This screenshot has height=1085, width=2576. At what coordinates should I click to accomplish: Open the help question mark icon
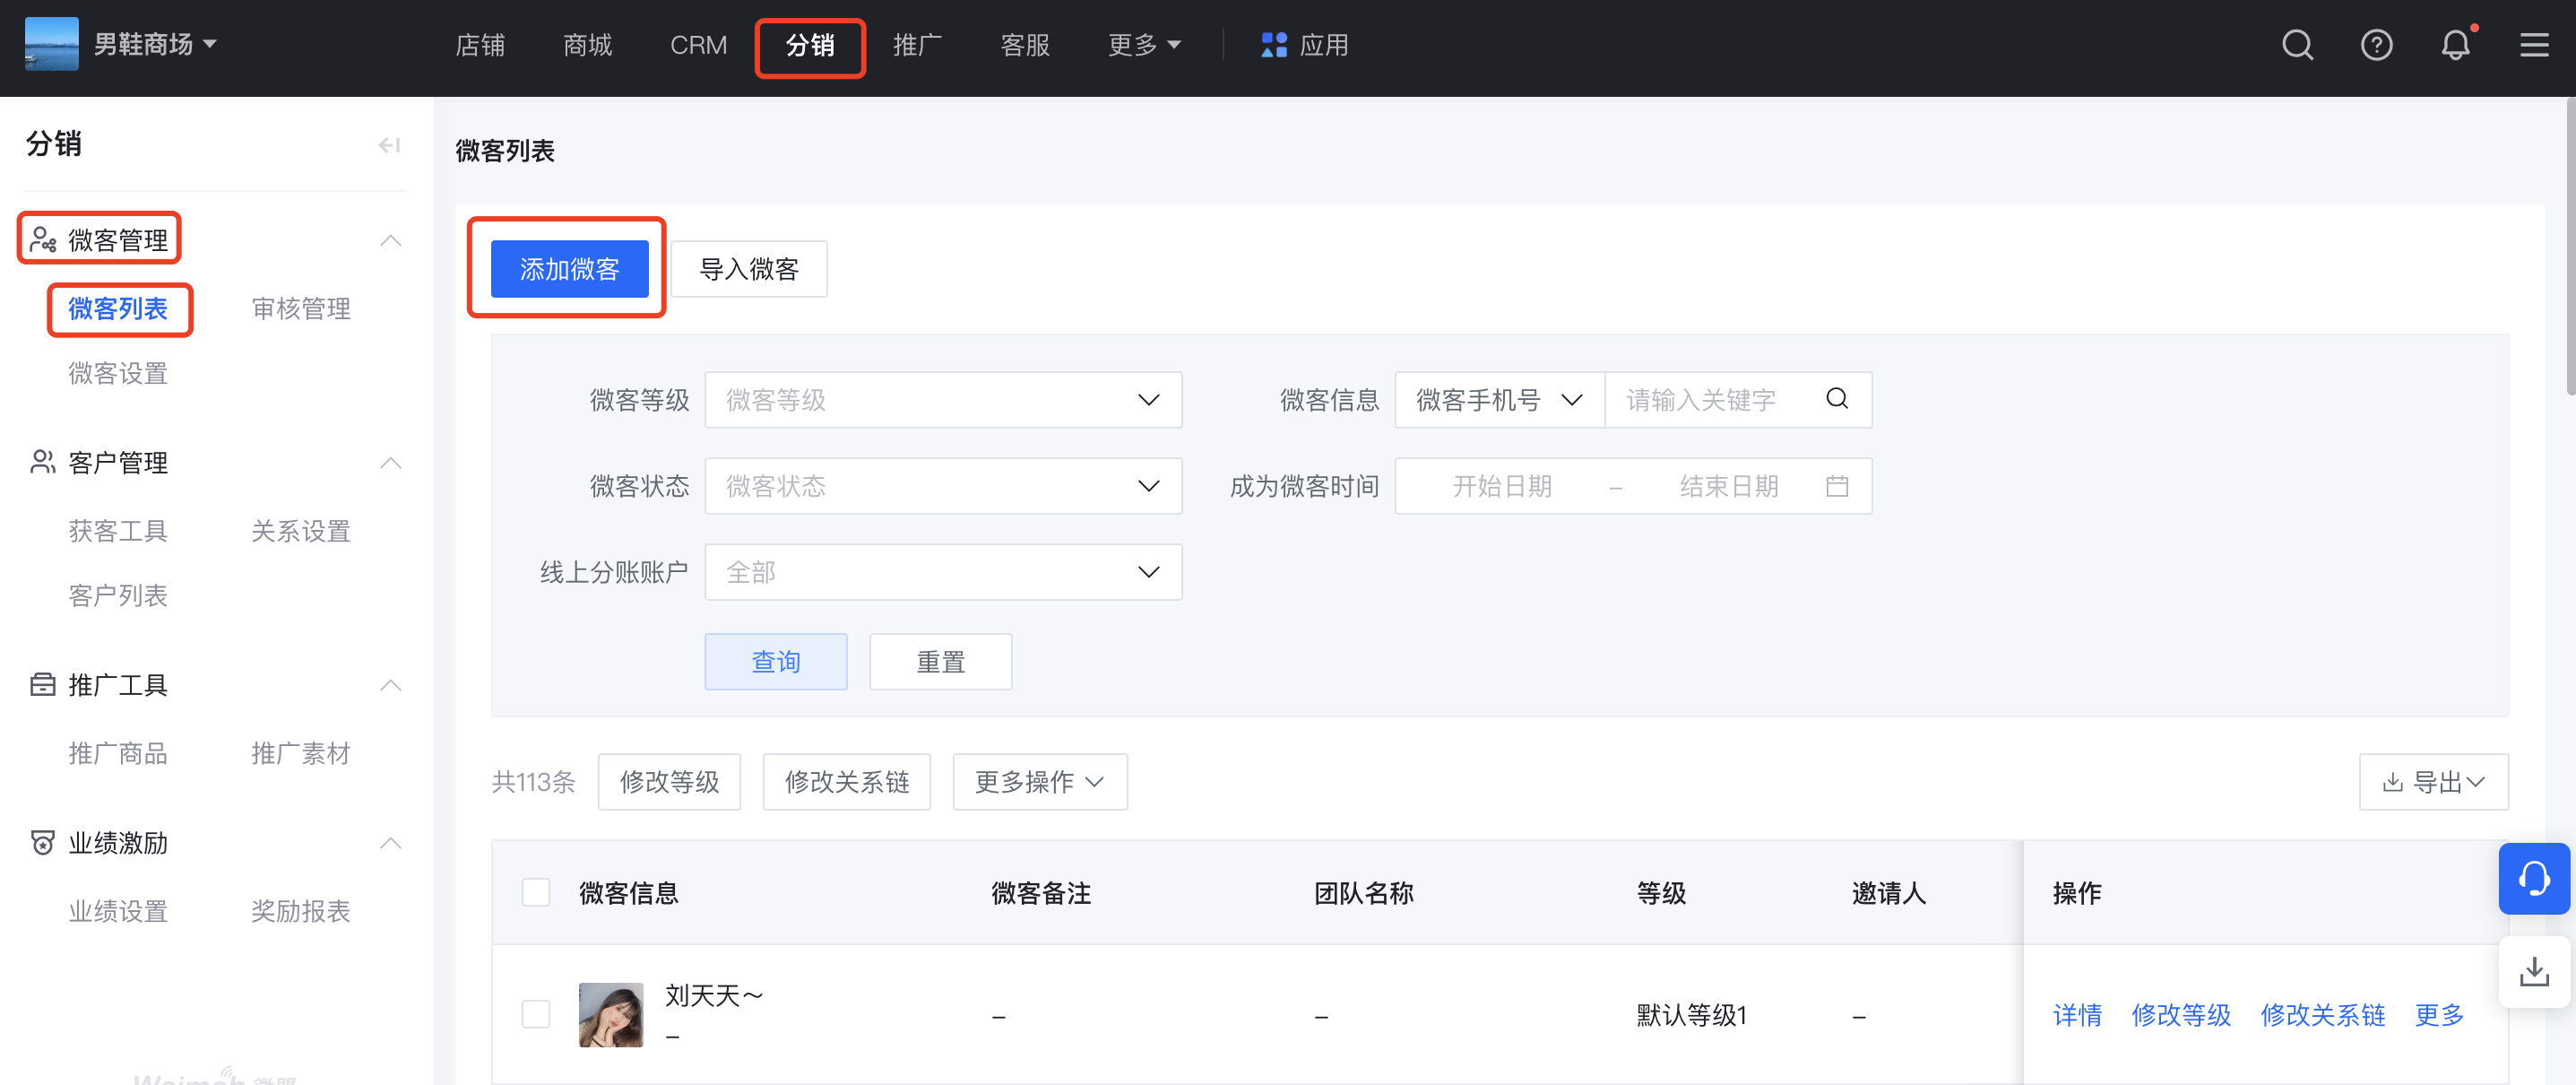coord(2376,45)
